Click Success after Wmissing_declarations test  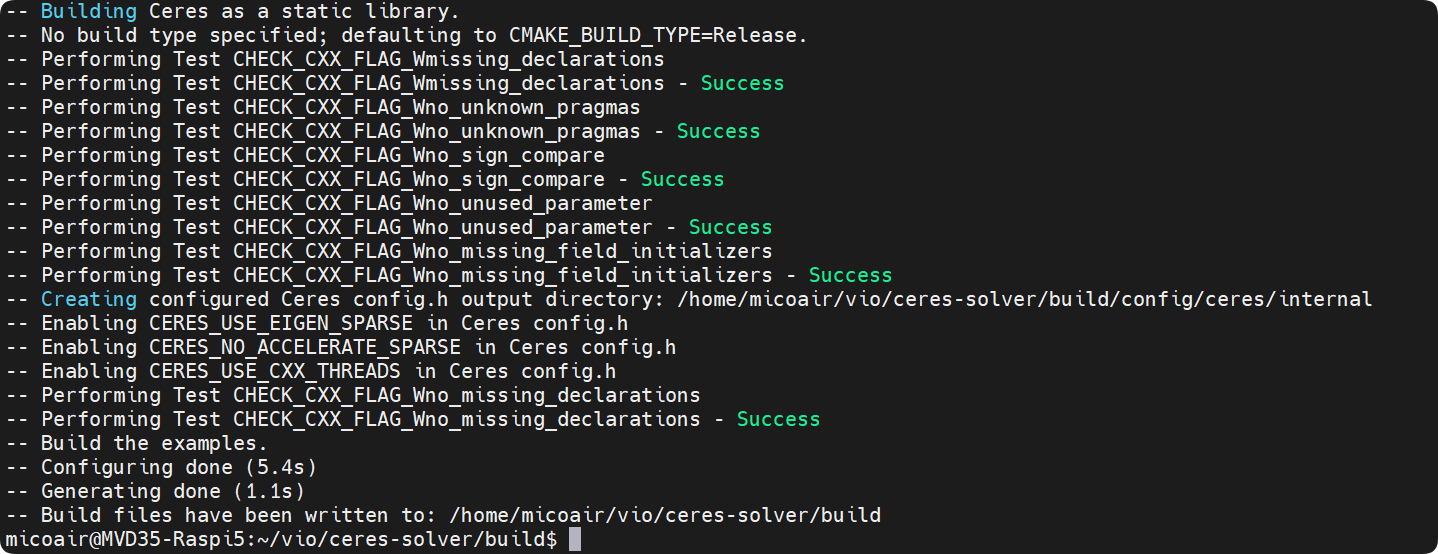(742, 83)
